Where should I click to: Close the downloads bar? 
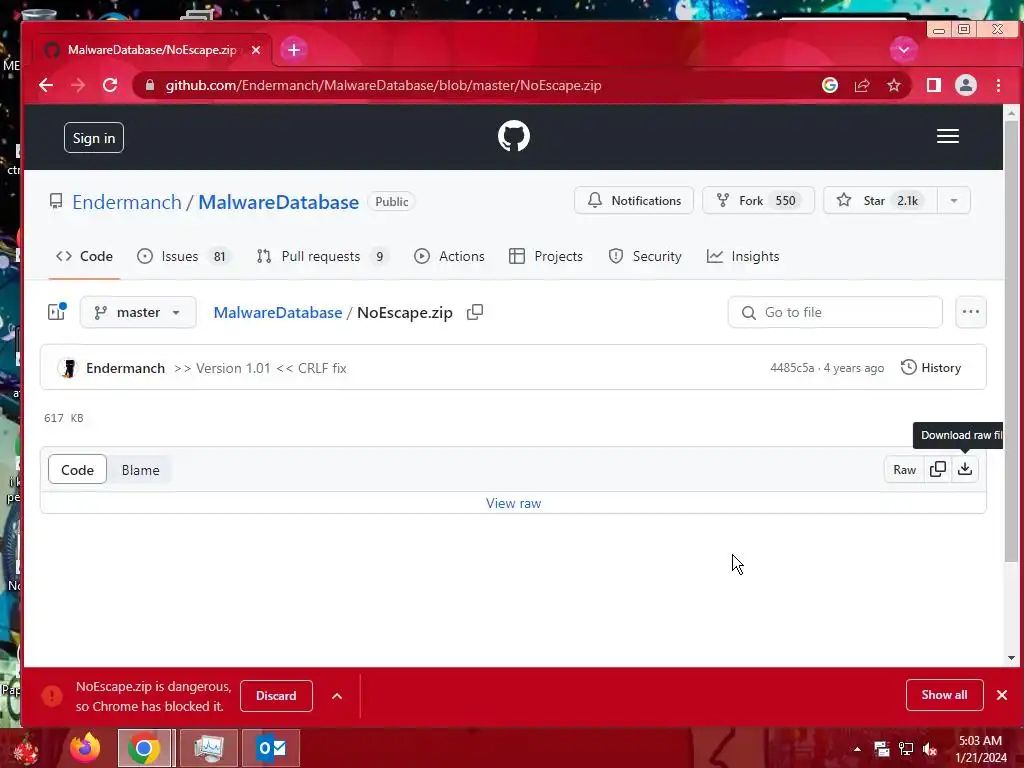1002,695
